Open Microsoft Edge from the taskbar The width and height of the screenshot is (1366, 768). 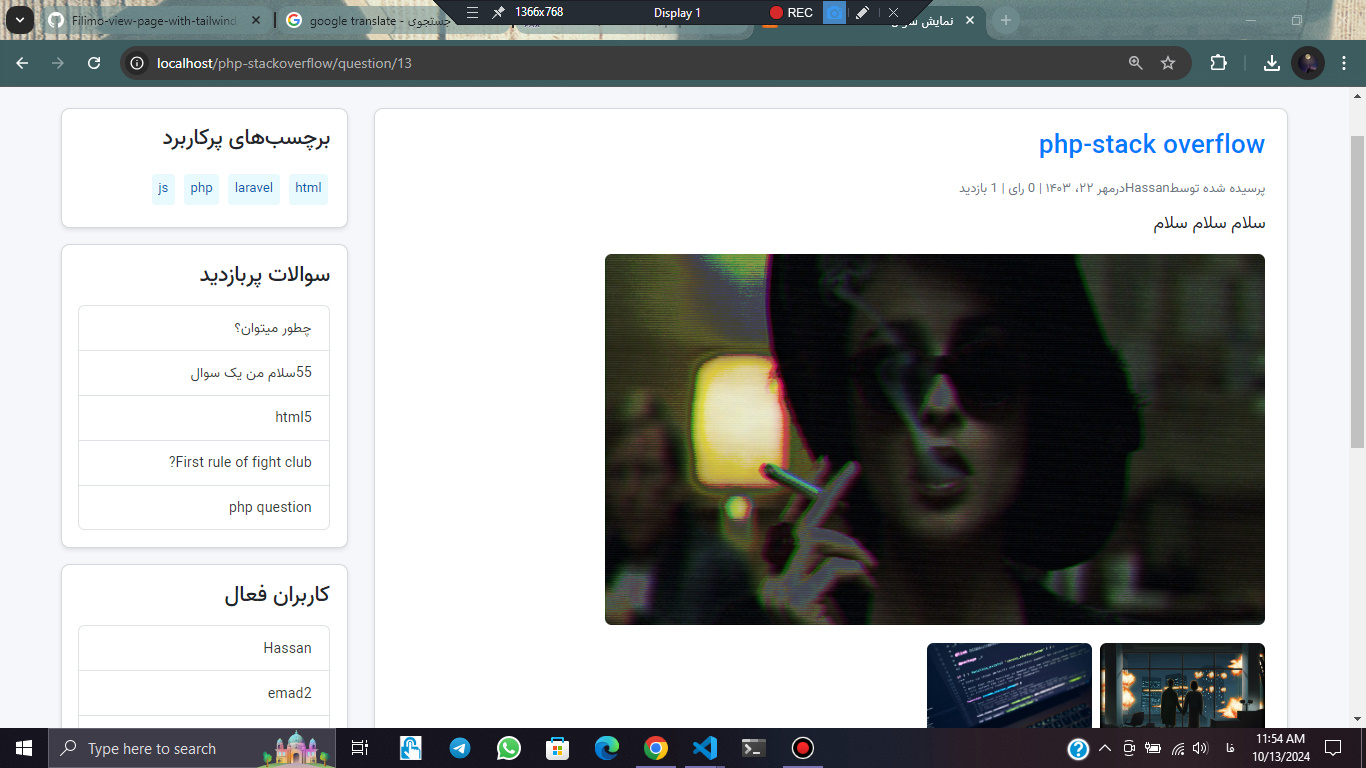coord(607,748)
